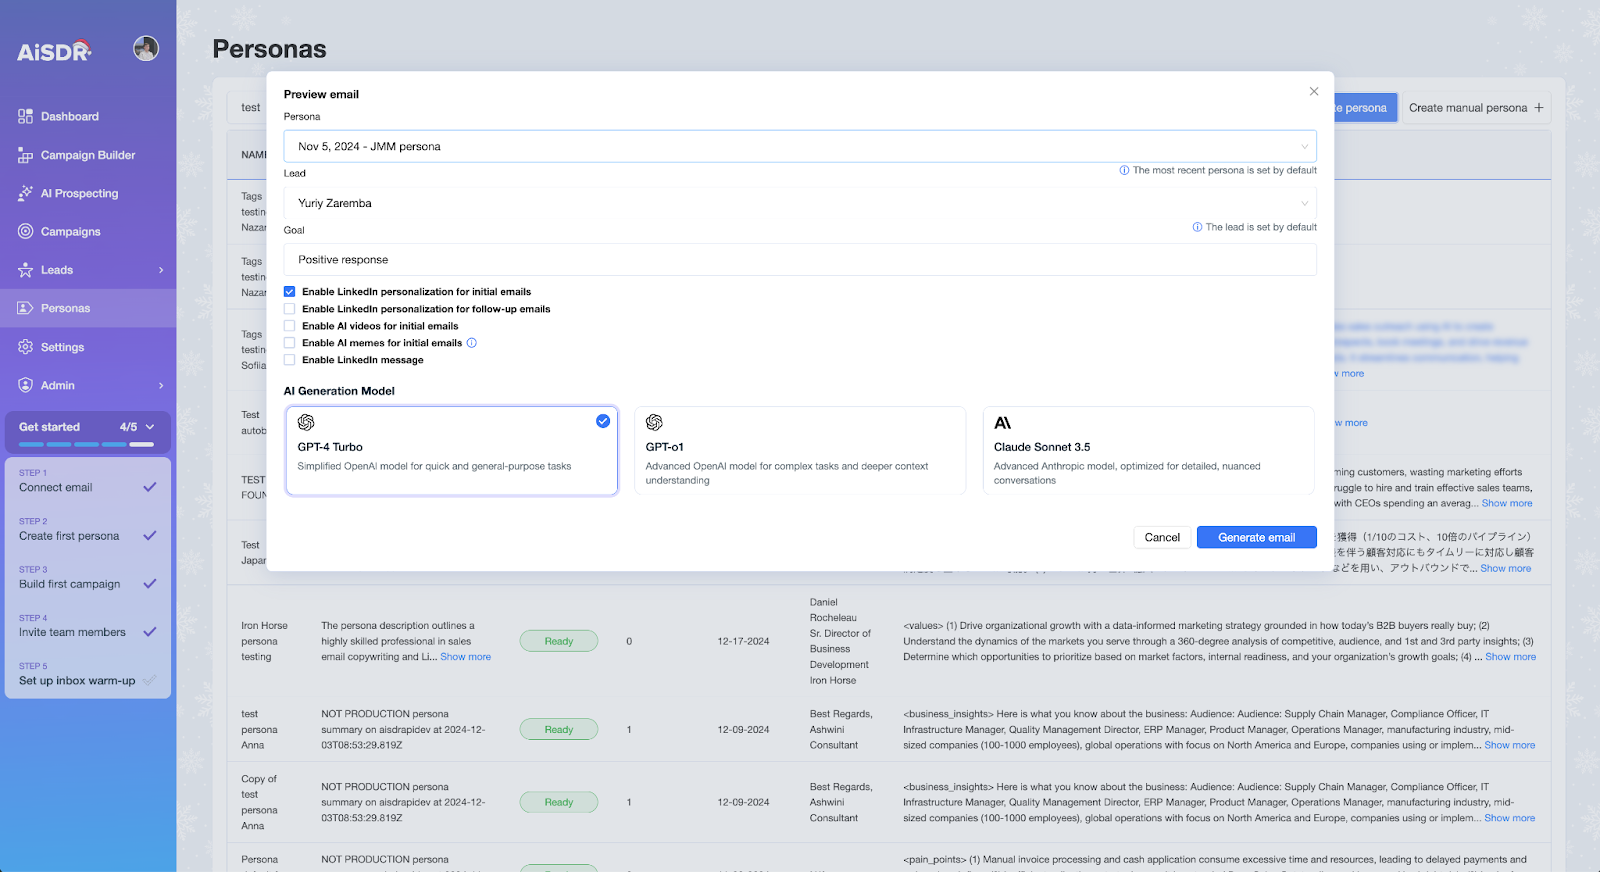Click the test search field above personas table
Viewport: 1600px width, 872px height.
(250, 108)
